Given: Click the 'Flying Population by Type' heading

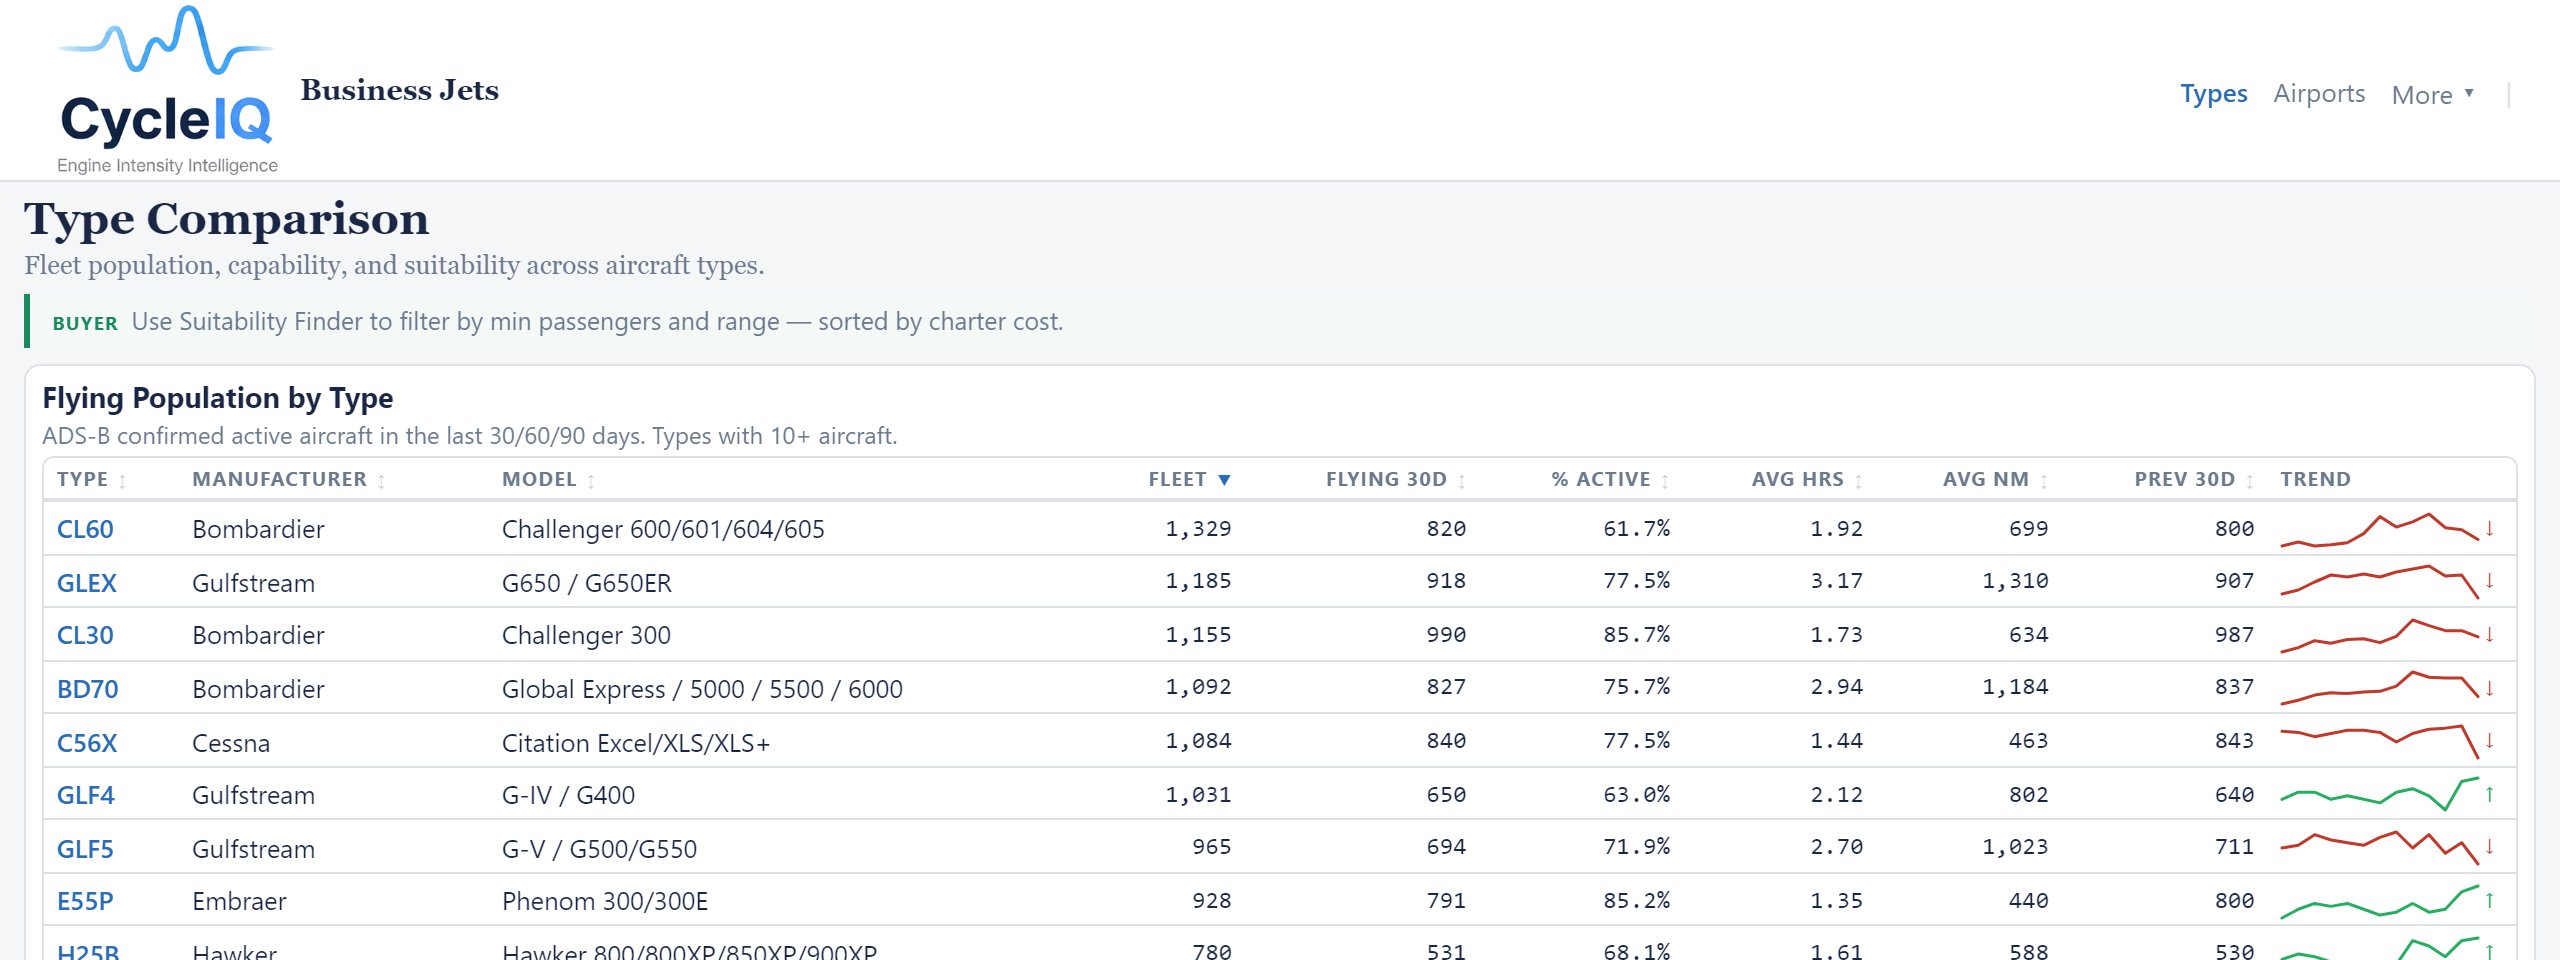Looking at the screenshot, I should pyautogui.click(x=218, y=398).
